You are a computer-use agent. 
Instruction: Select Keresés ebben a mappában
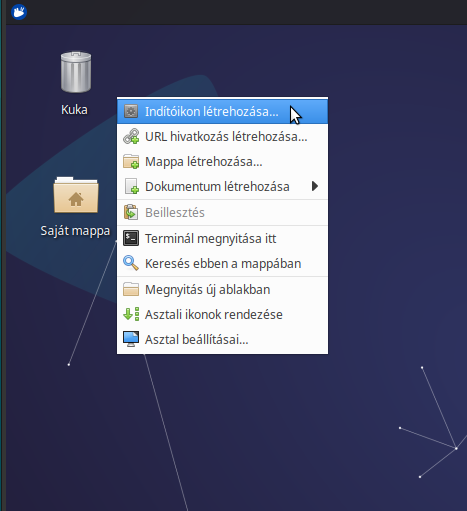pyautogui.click(x=222, y=263)
